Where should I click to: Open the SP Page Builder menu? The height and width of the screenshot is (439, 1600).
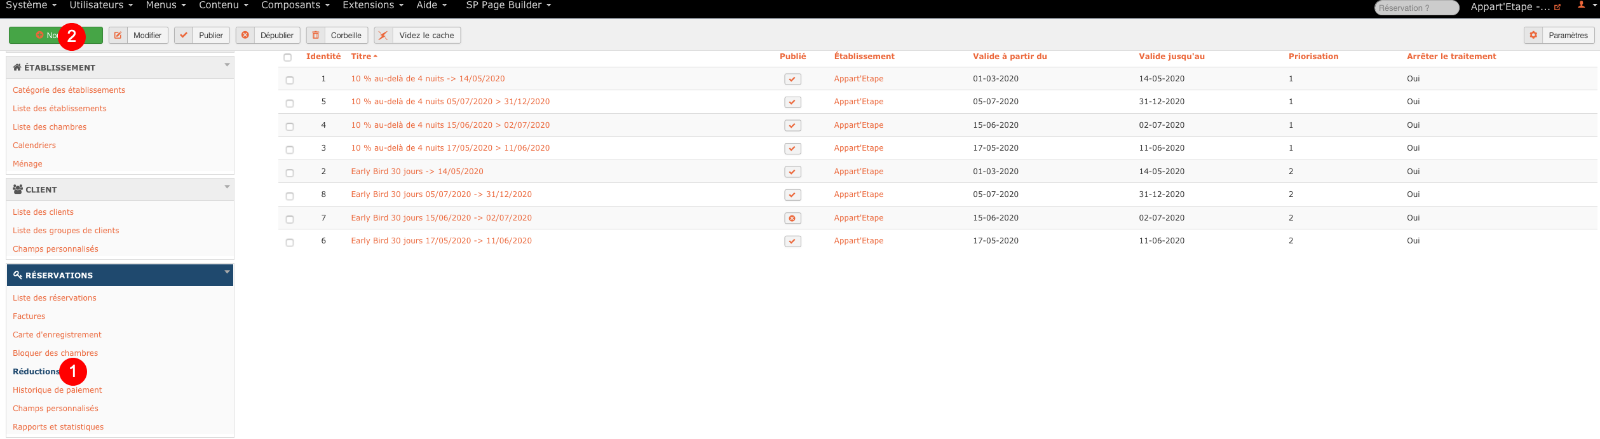pyautogui.click(x=508, y=6)
